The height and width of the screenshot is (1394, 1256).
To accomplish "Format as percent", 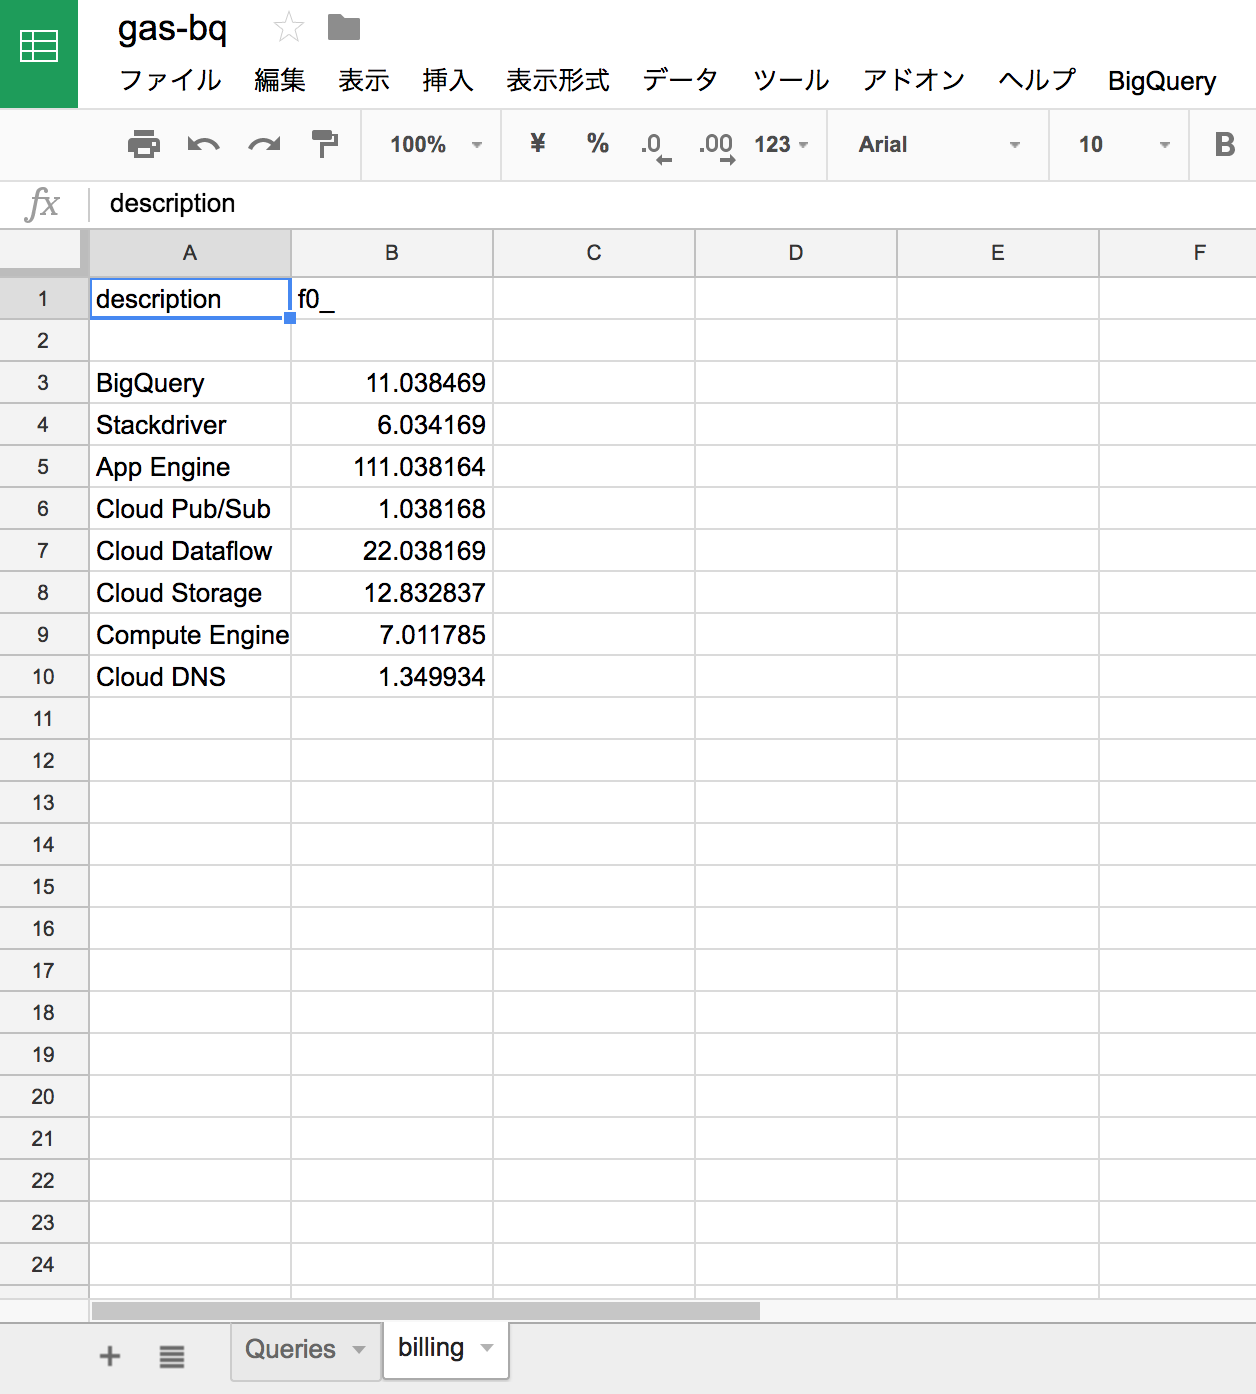I will pyautogui.click(x=598, y=143).
